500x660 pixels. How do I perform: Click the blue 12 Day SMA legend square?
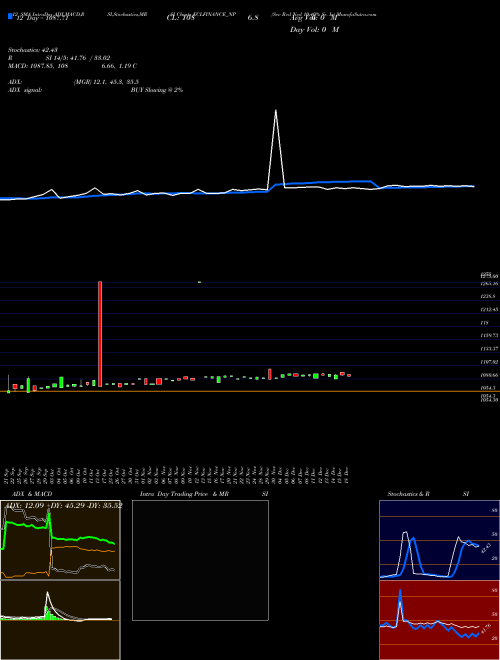10,16
